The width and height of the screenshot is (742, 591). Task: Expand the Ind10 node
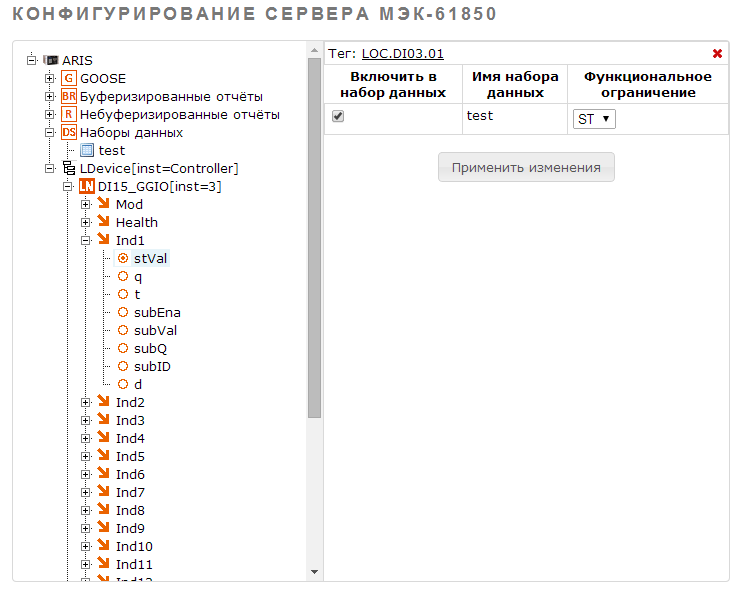[86, 546]
